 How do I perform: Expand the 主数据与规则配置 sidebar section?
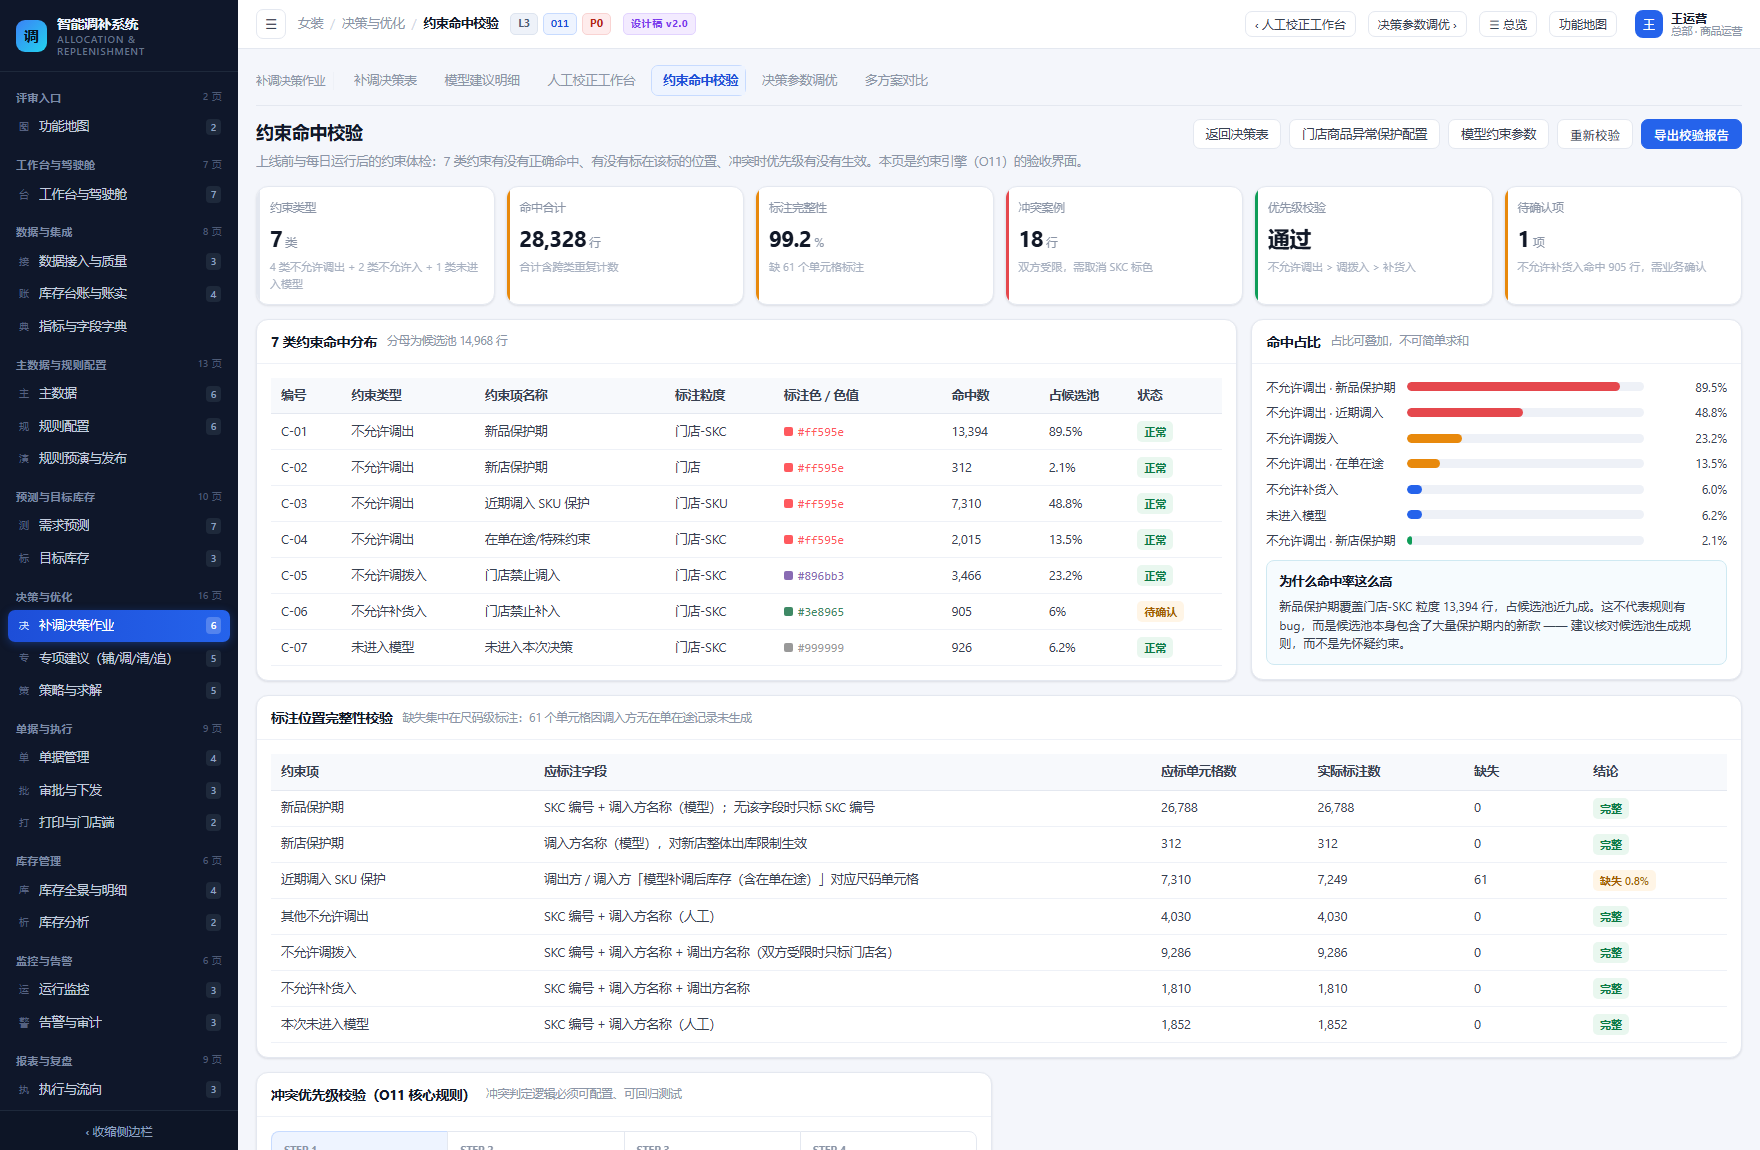click(119, 365)
